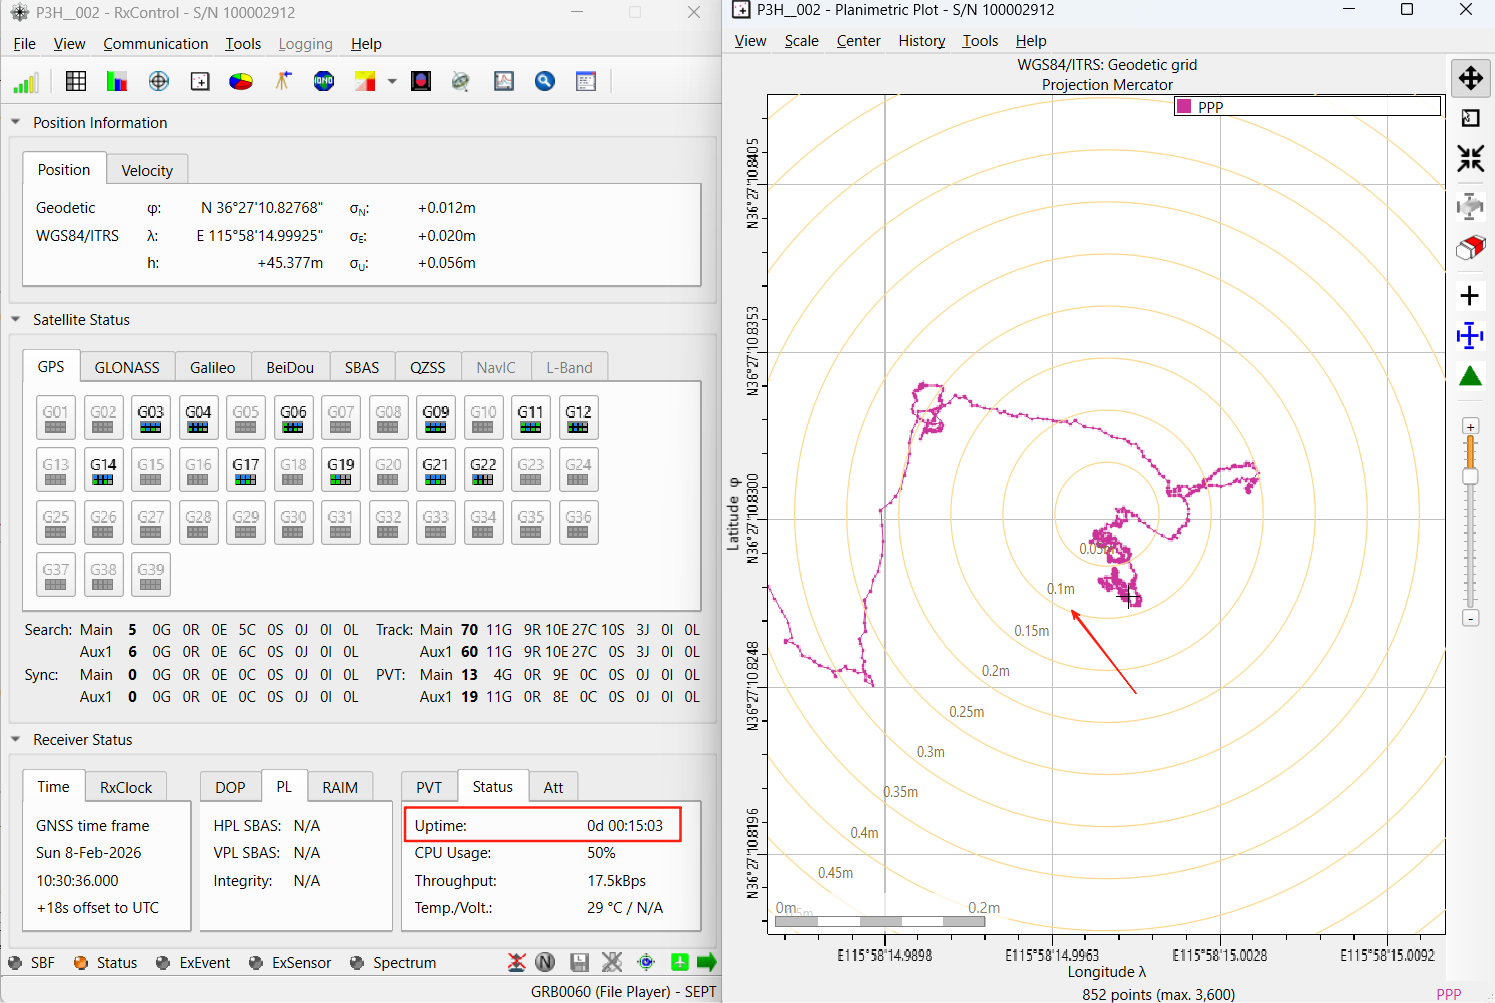Toggle the SBF status indicator
1495x1003 pixels.
tap(31, 963)
